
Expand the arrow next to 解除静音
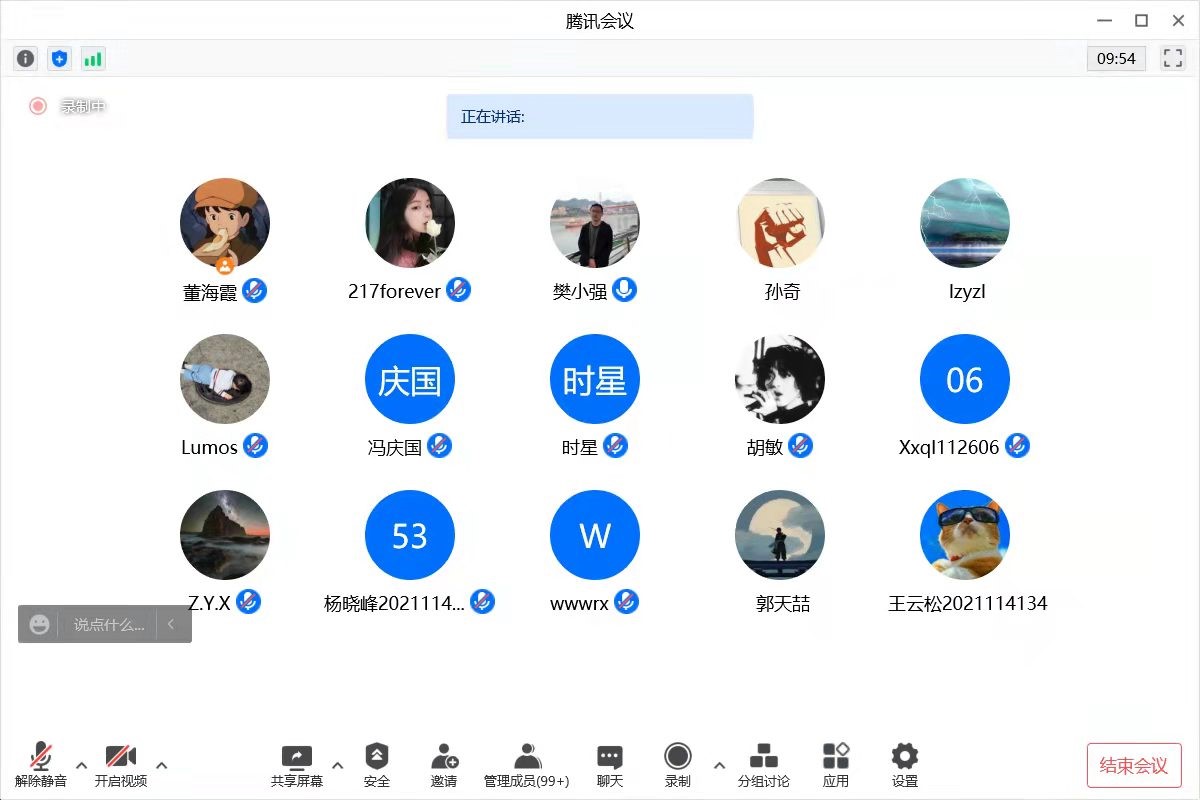coord(82,766)
